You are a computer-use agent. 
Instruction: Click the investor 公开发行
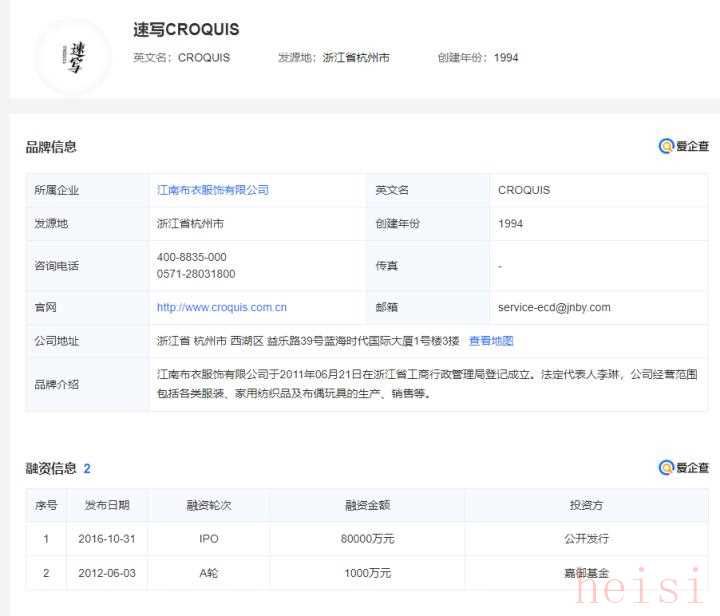586,539
